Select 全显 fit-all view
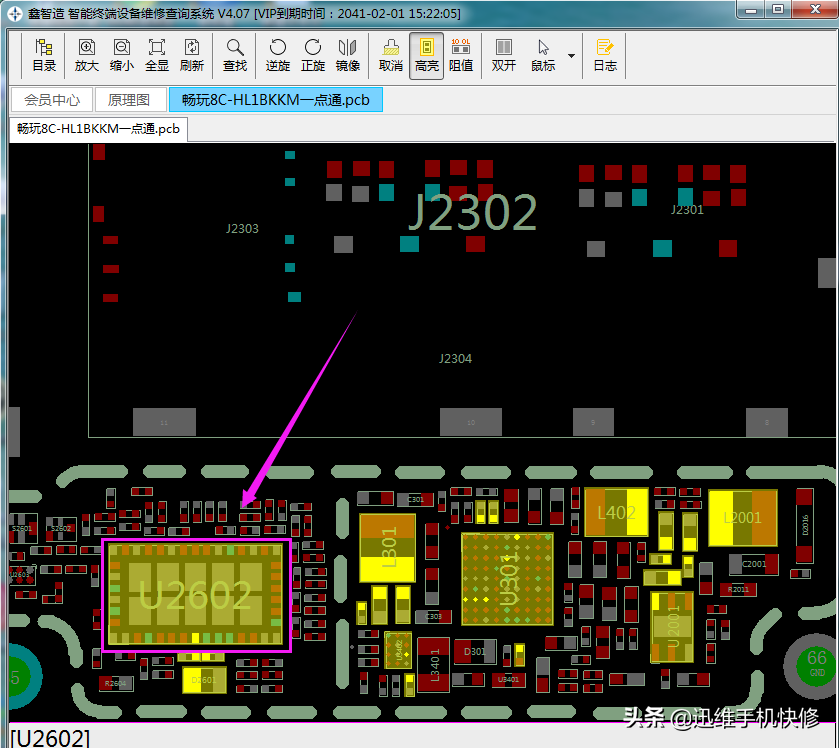Screen dimensions: 839x748 click(157, 56)
